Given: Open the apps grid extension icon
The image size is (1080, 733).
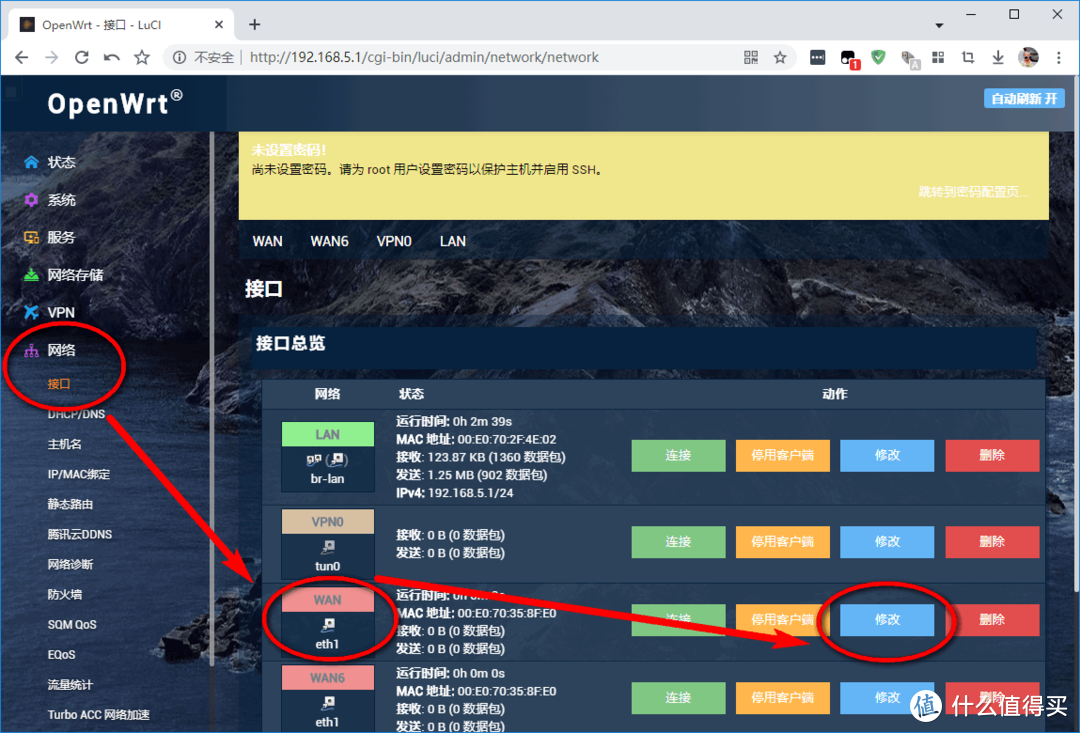Looking at the screenshot, I should (938, 57).
